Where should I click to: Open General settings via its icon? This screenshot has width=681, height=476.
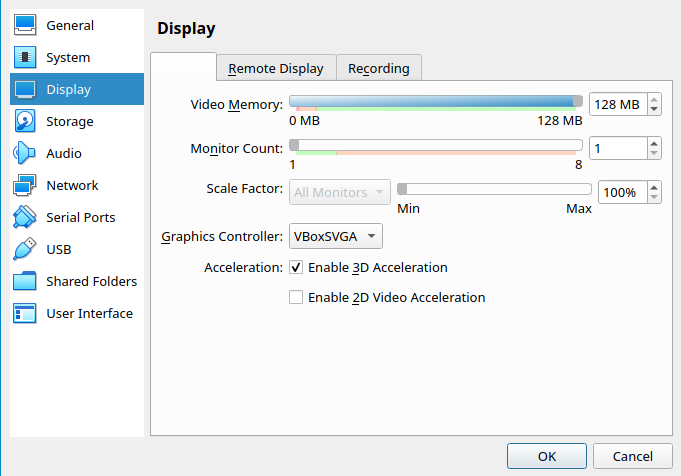(26, 25)
